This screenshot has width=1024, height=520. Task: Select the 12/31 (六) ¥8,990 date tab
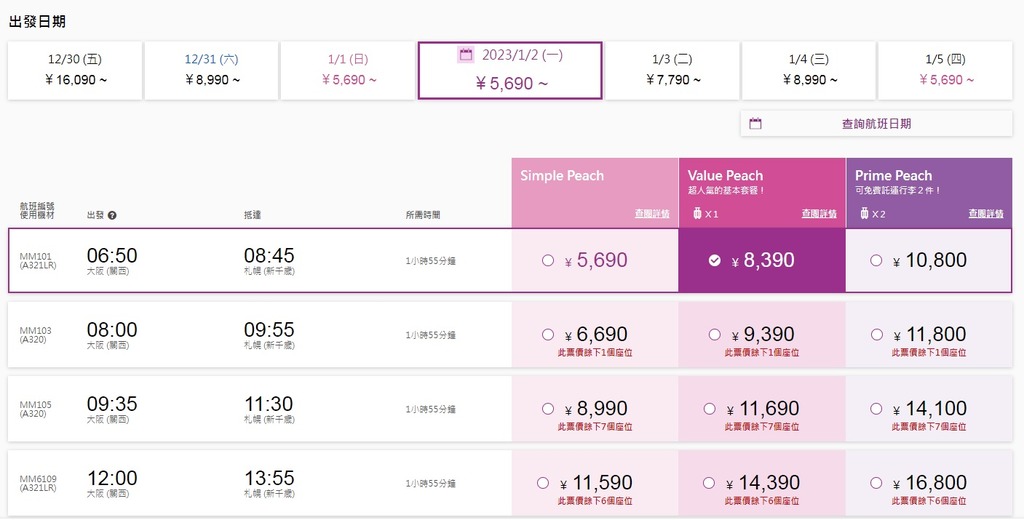pyautogui.click(x=212, y=71)
